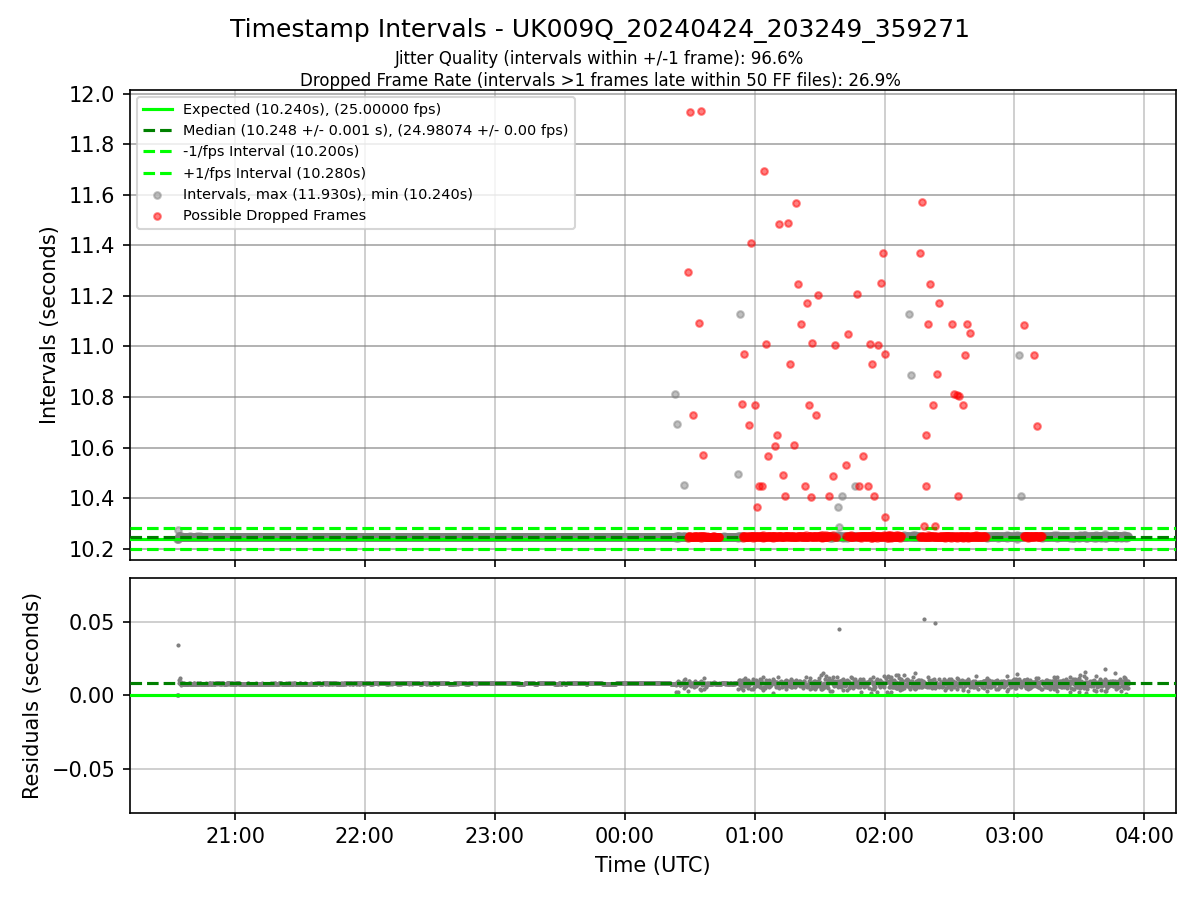This screenshot has width=1200, height=900.
Task: Click the "03:00" time tick label
Action: tap(1015, 835)
